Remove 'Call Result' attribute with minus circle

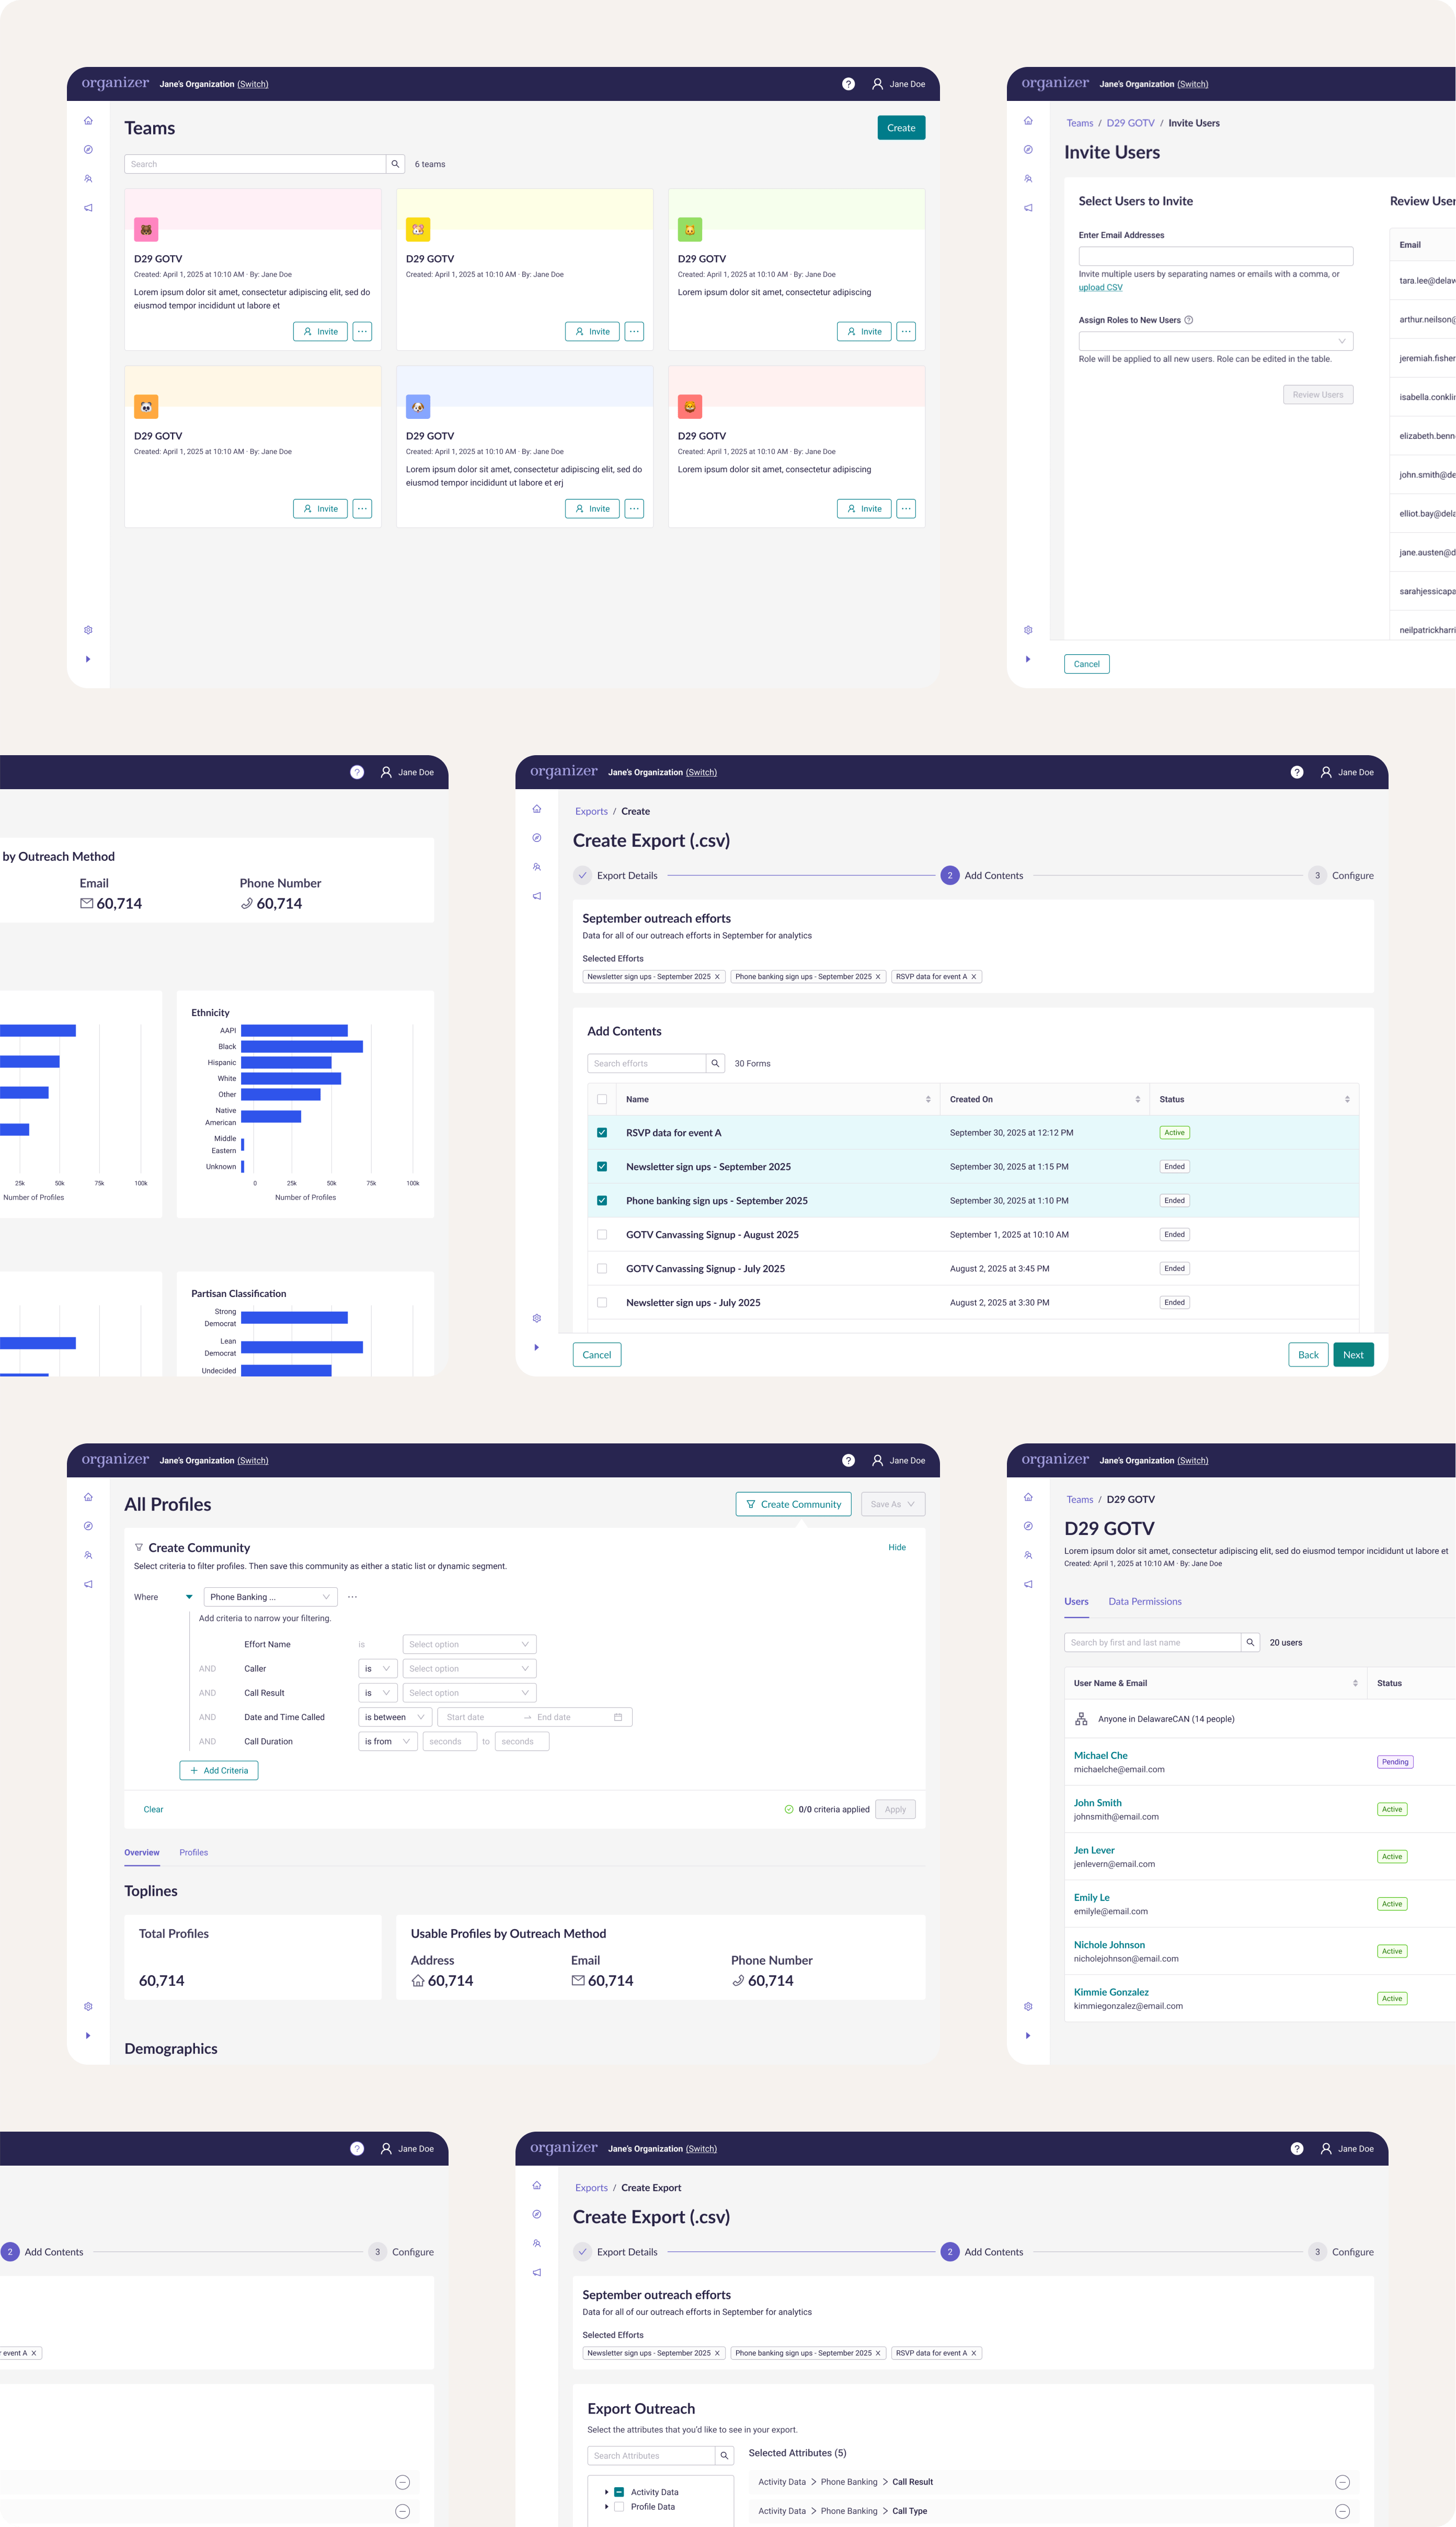pos(1342,2481)
